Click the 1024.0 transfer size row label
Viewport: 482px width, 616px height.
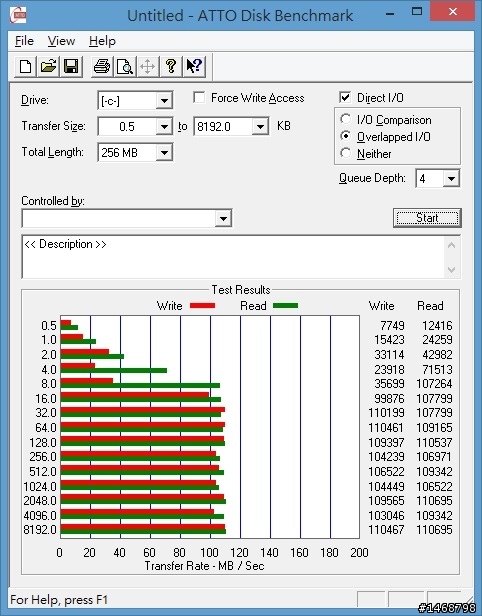pyautogui.click(x=40, y=487)
